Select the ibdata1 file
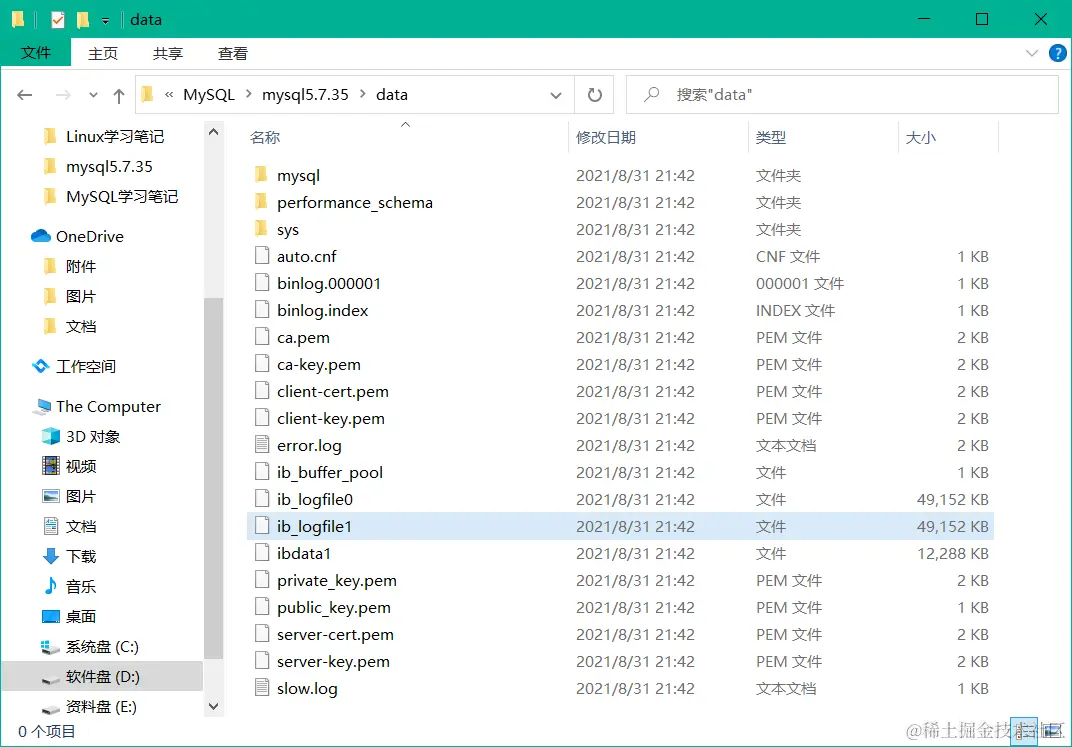 coord(620,553)
